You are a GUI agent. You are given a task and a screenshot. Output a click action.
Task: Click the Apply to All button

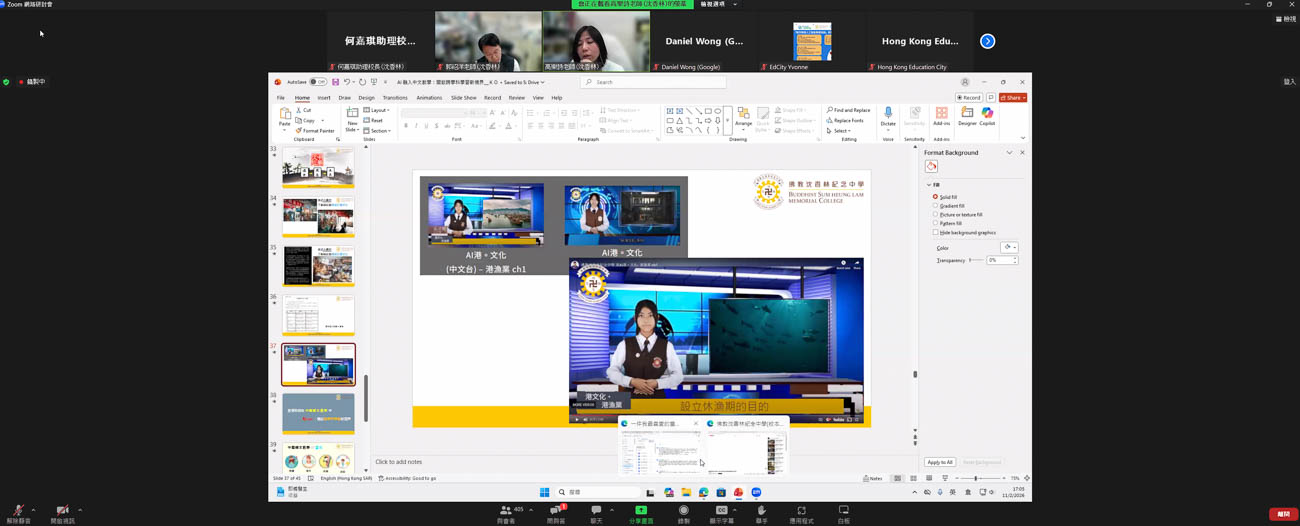click(939, 462)
